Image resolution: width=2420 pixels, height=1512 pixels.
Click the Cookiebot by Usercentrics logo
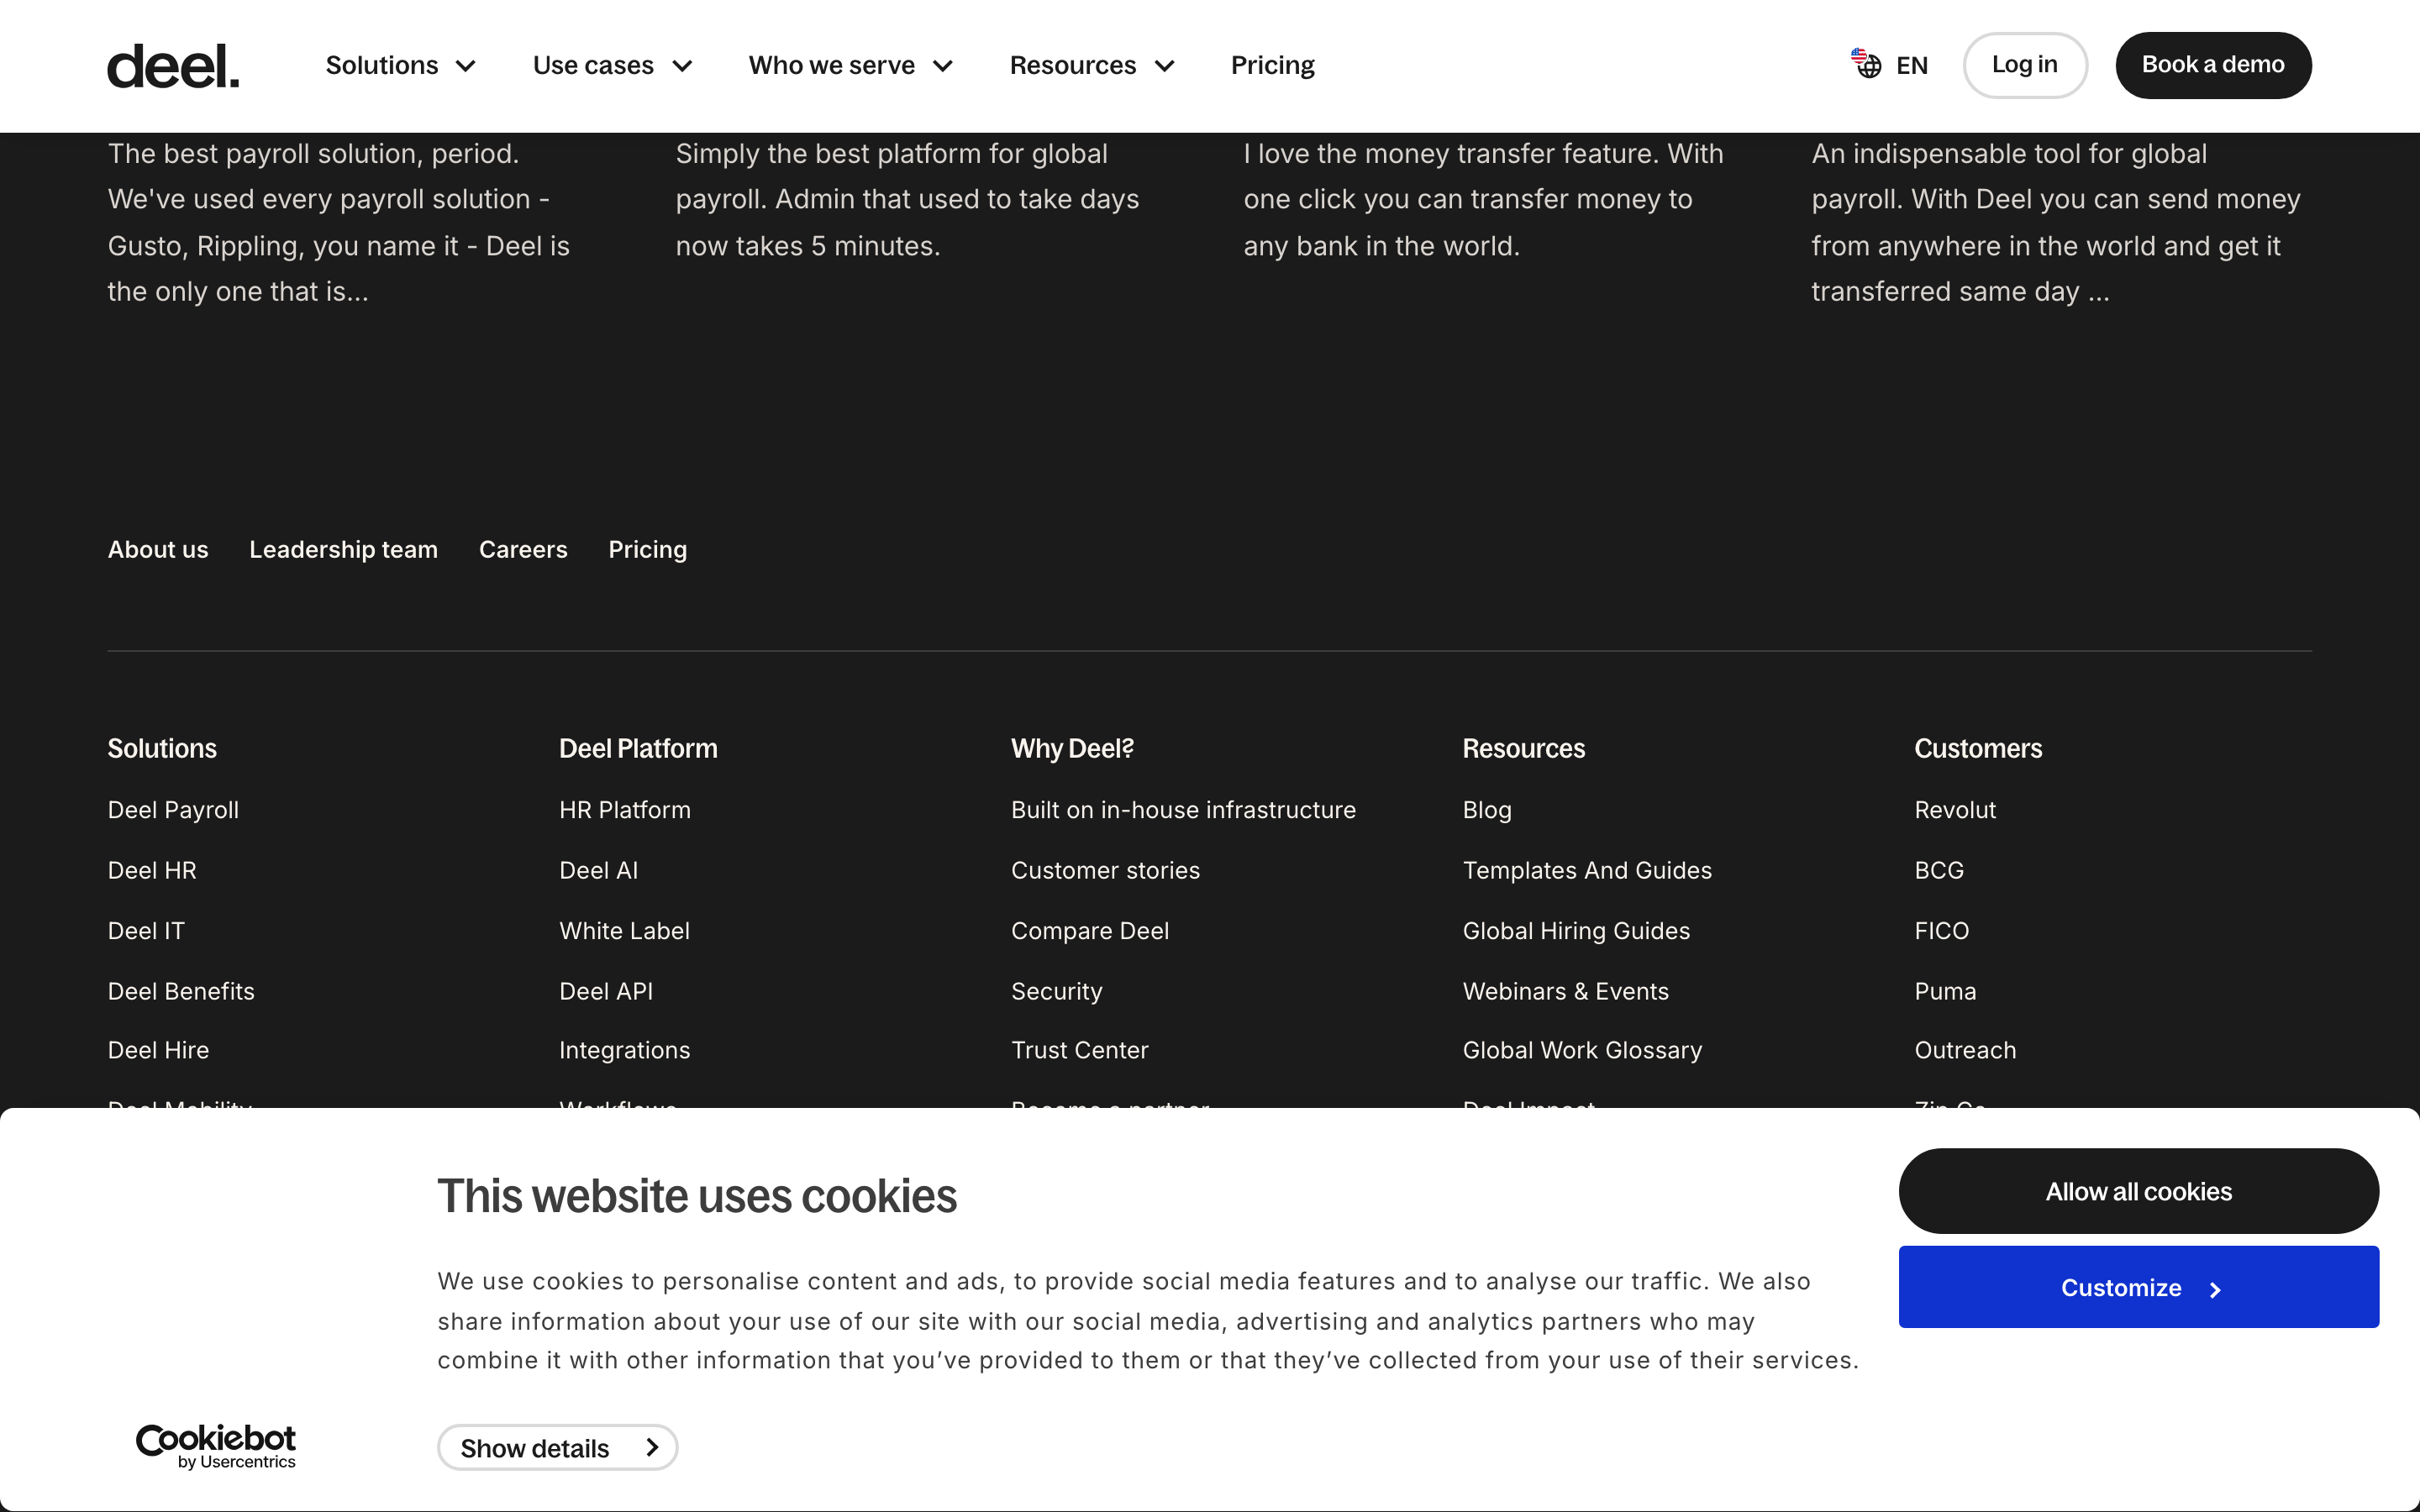(216, 1447)
